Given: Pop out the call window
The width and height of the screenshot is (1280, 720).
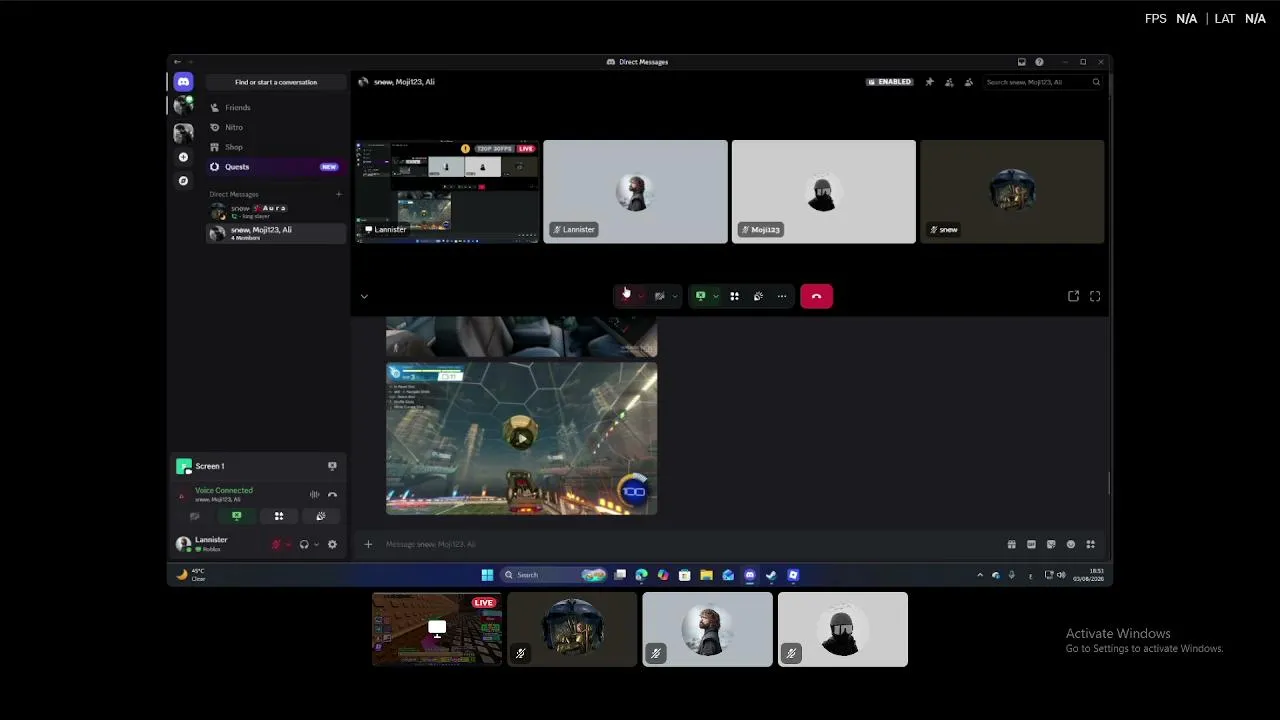Looking at the screenshot, I should (1073, 296).
